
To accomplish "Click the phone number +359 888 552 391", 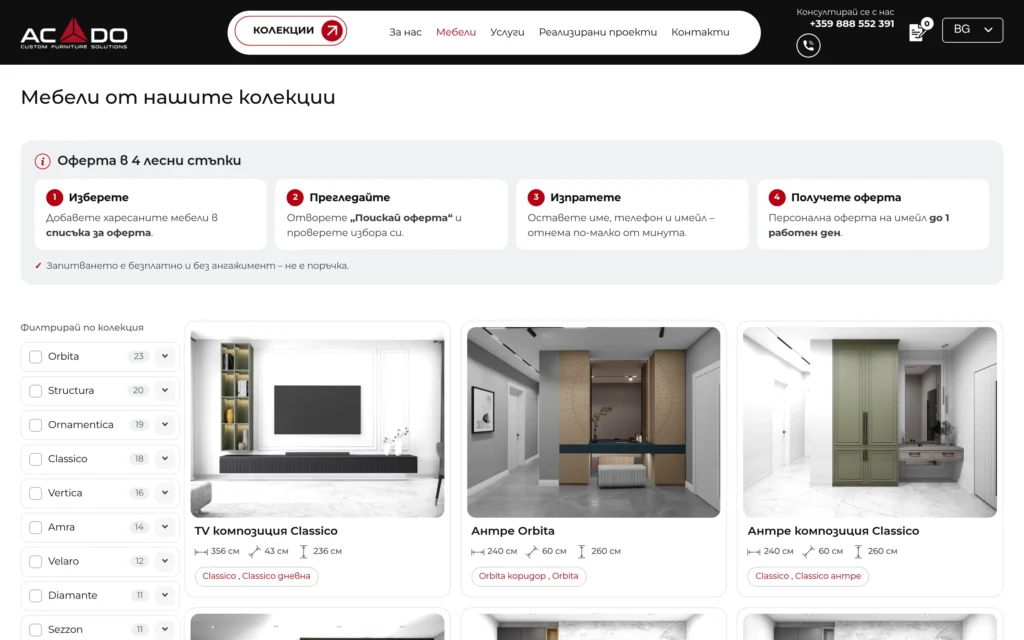I will (x=852, y=24).
